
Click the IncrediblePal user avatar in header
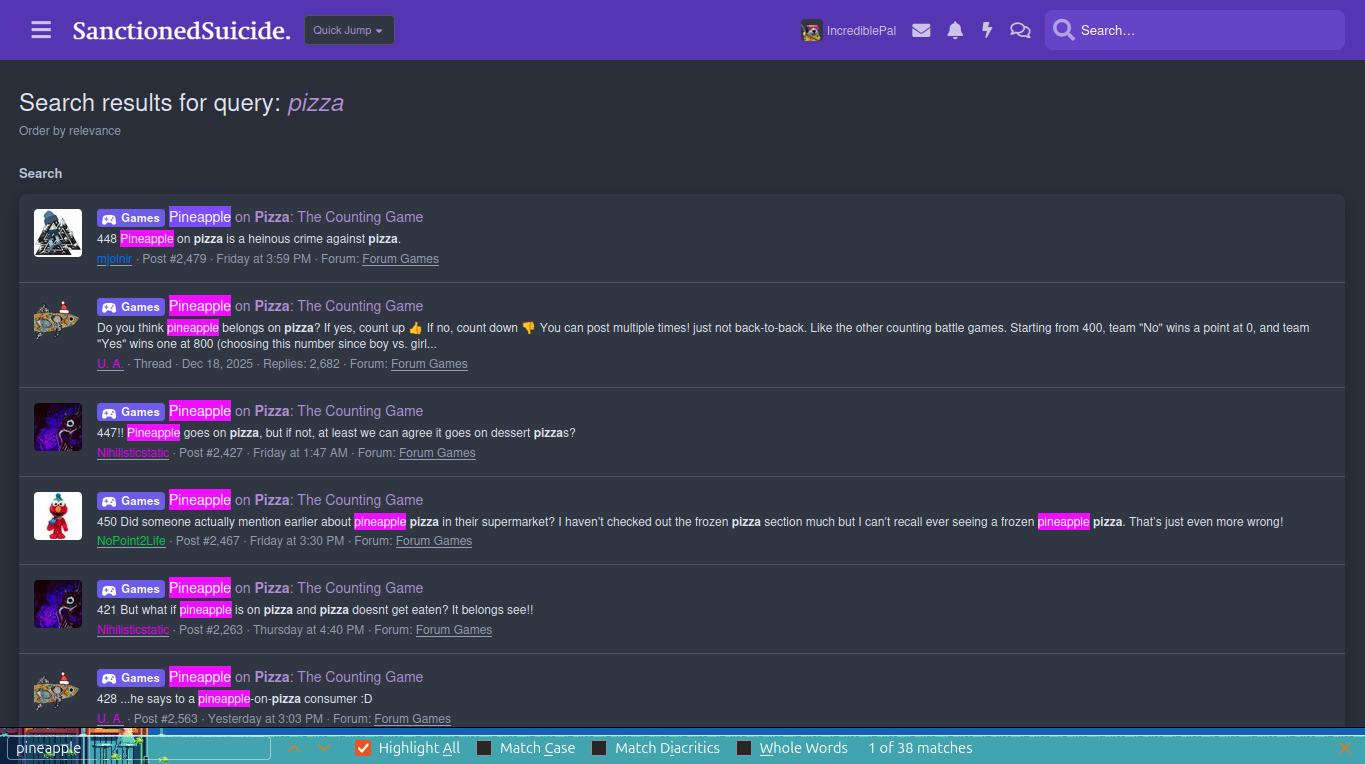[x=812, y=30]
